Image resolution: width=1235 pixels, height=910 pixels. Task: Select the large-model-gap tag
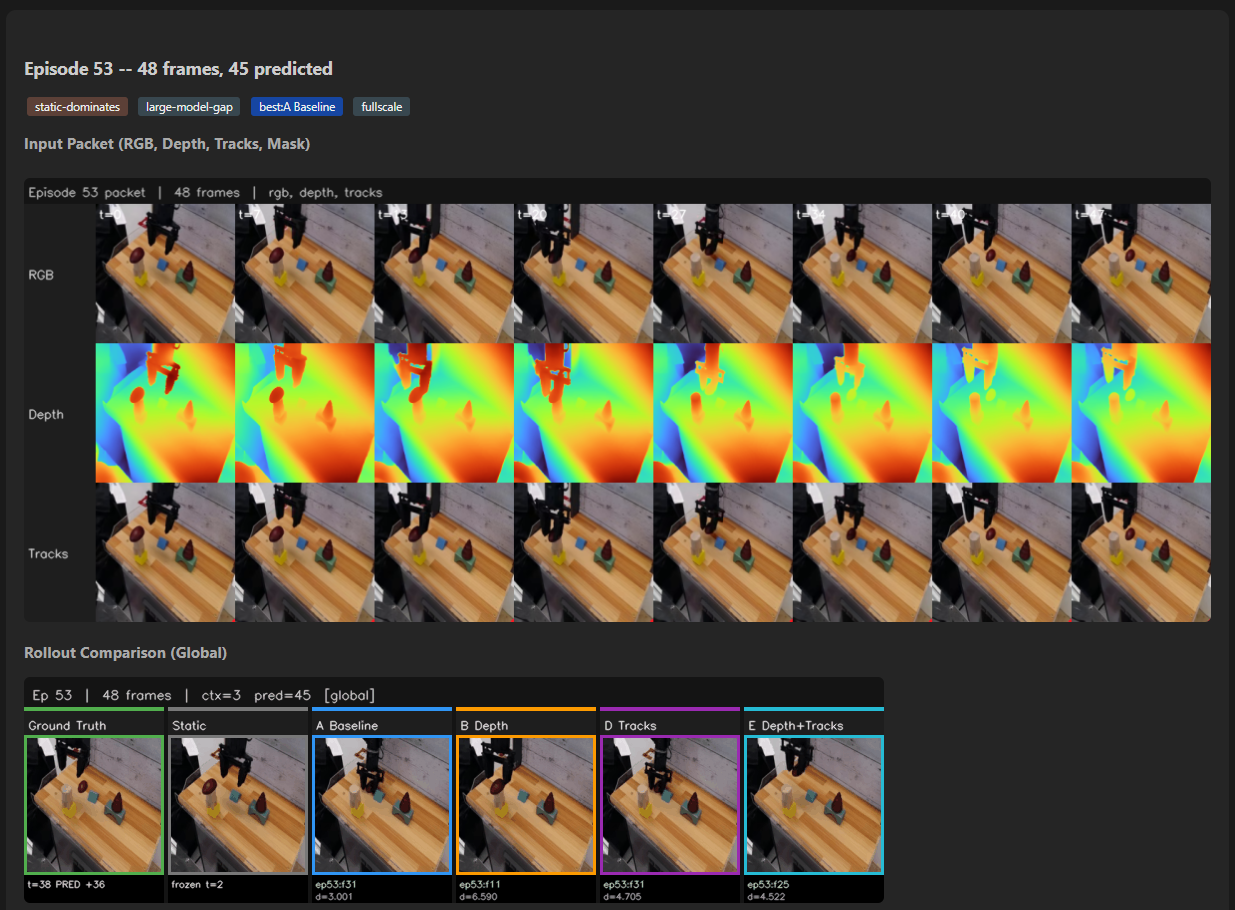[x=188, y=106]
